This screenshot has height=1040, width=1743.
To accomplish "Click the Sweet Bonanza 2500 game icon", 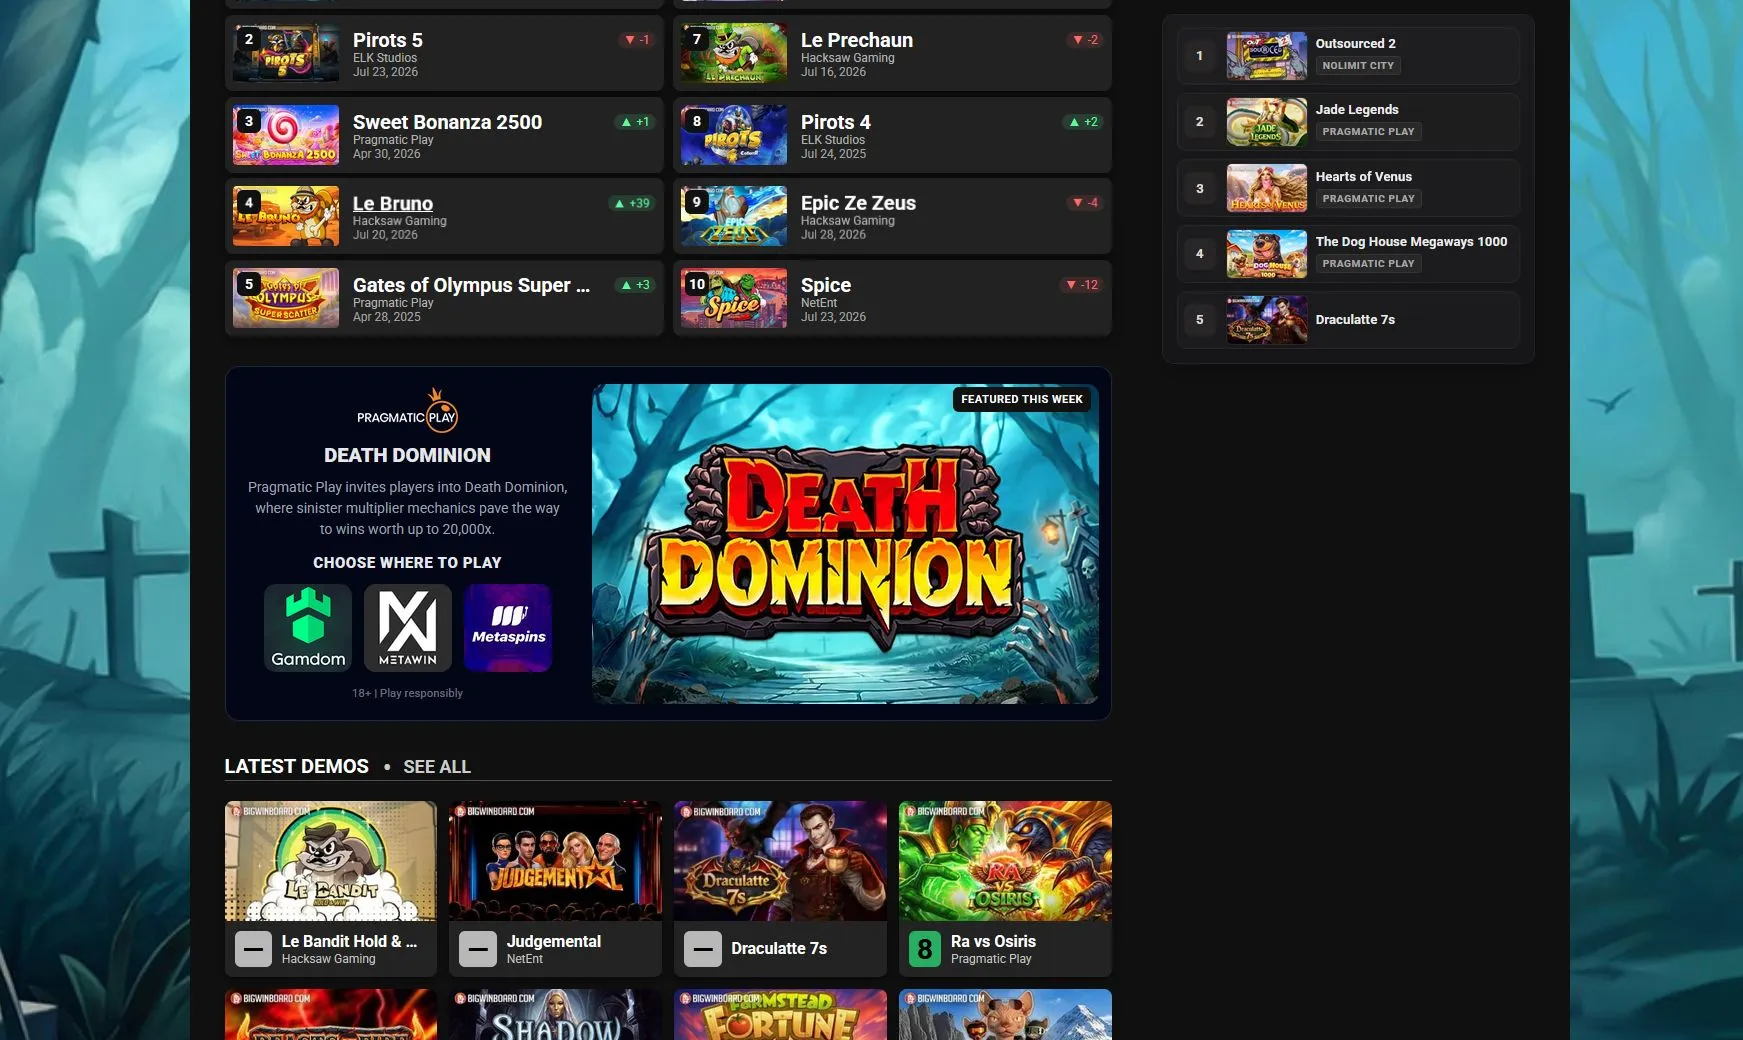I will 286,134.
